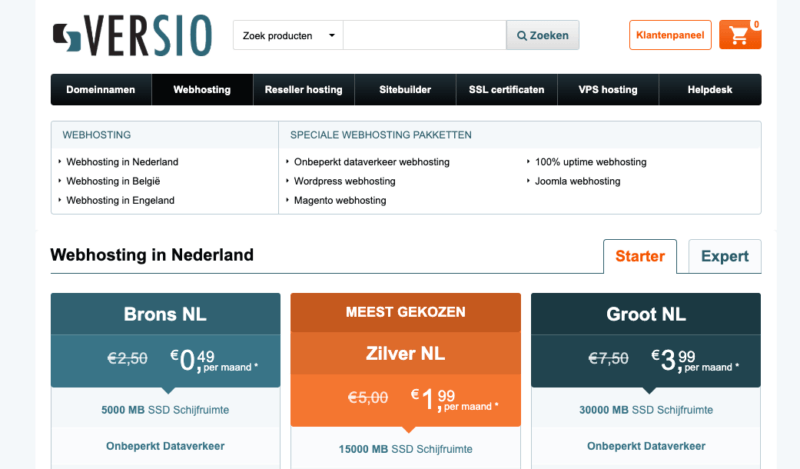
Task: Open the Wordpress webhosting link
Action: pyautogui.click(x=344, y=181)
